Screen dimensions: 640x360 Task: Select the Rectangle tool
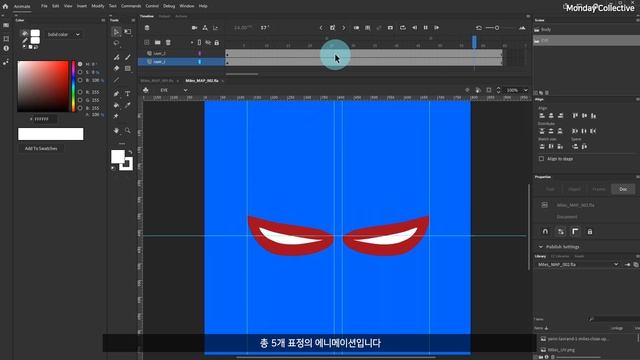tap(128, 69)
